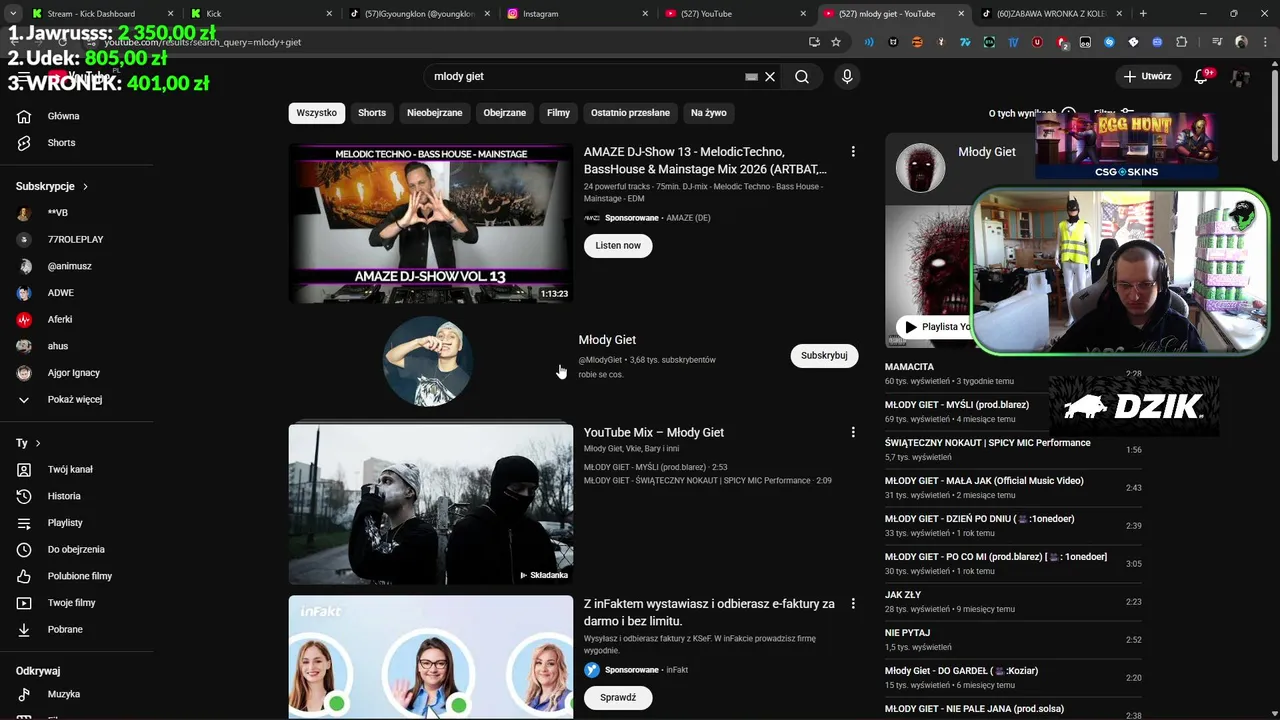Image resolution: width=1280 pixels, height=720 pixels.
Task: Click the Utwórz create button
Action: (x=1147, y=76)
